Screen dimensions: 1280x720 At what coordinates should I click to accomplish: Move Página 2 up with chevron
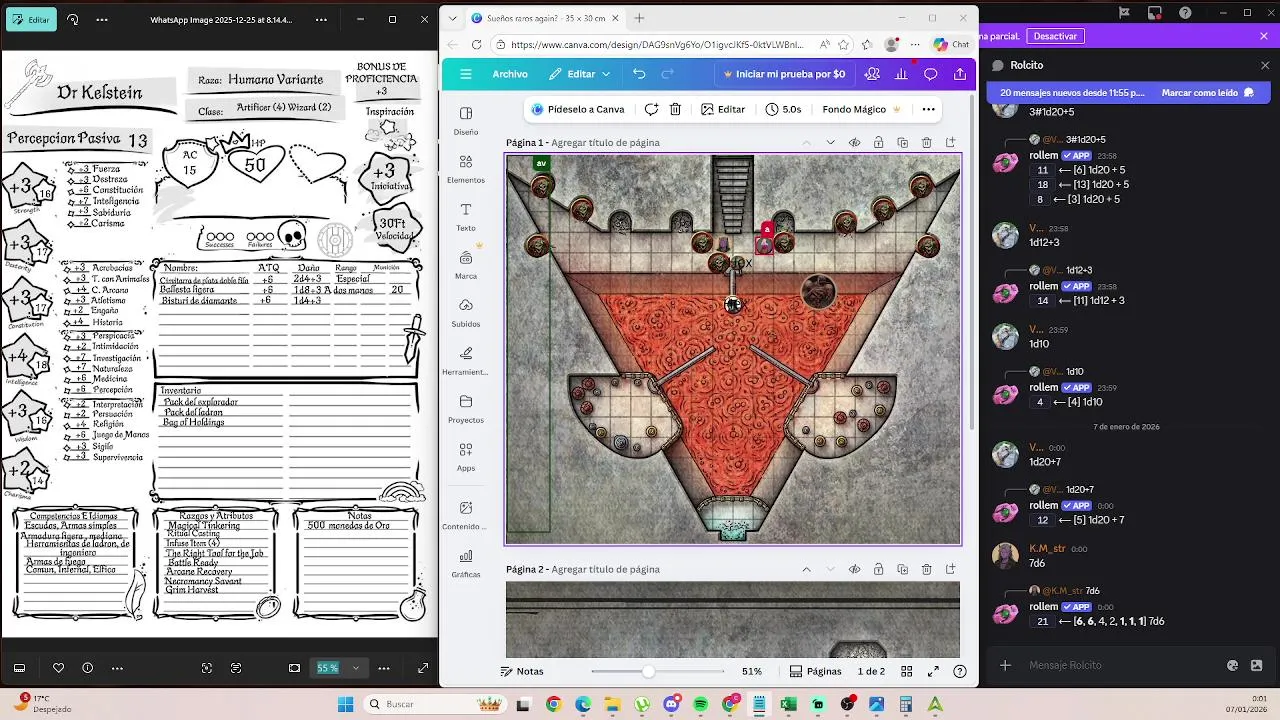[x=806, y=569]
